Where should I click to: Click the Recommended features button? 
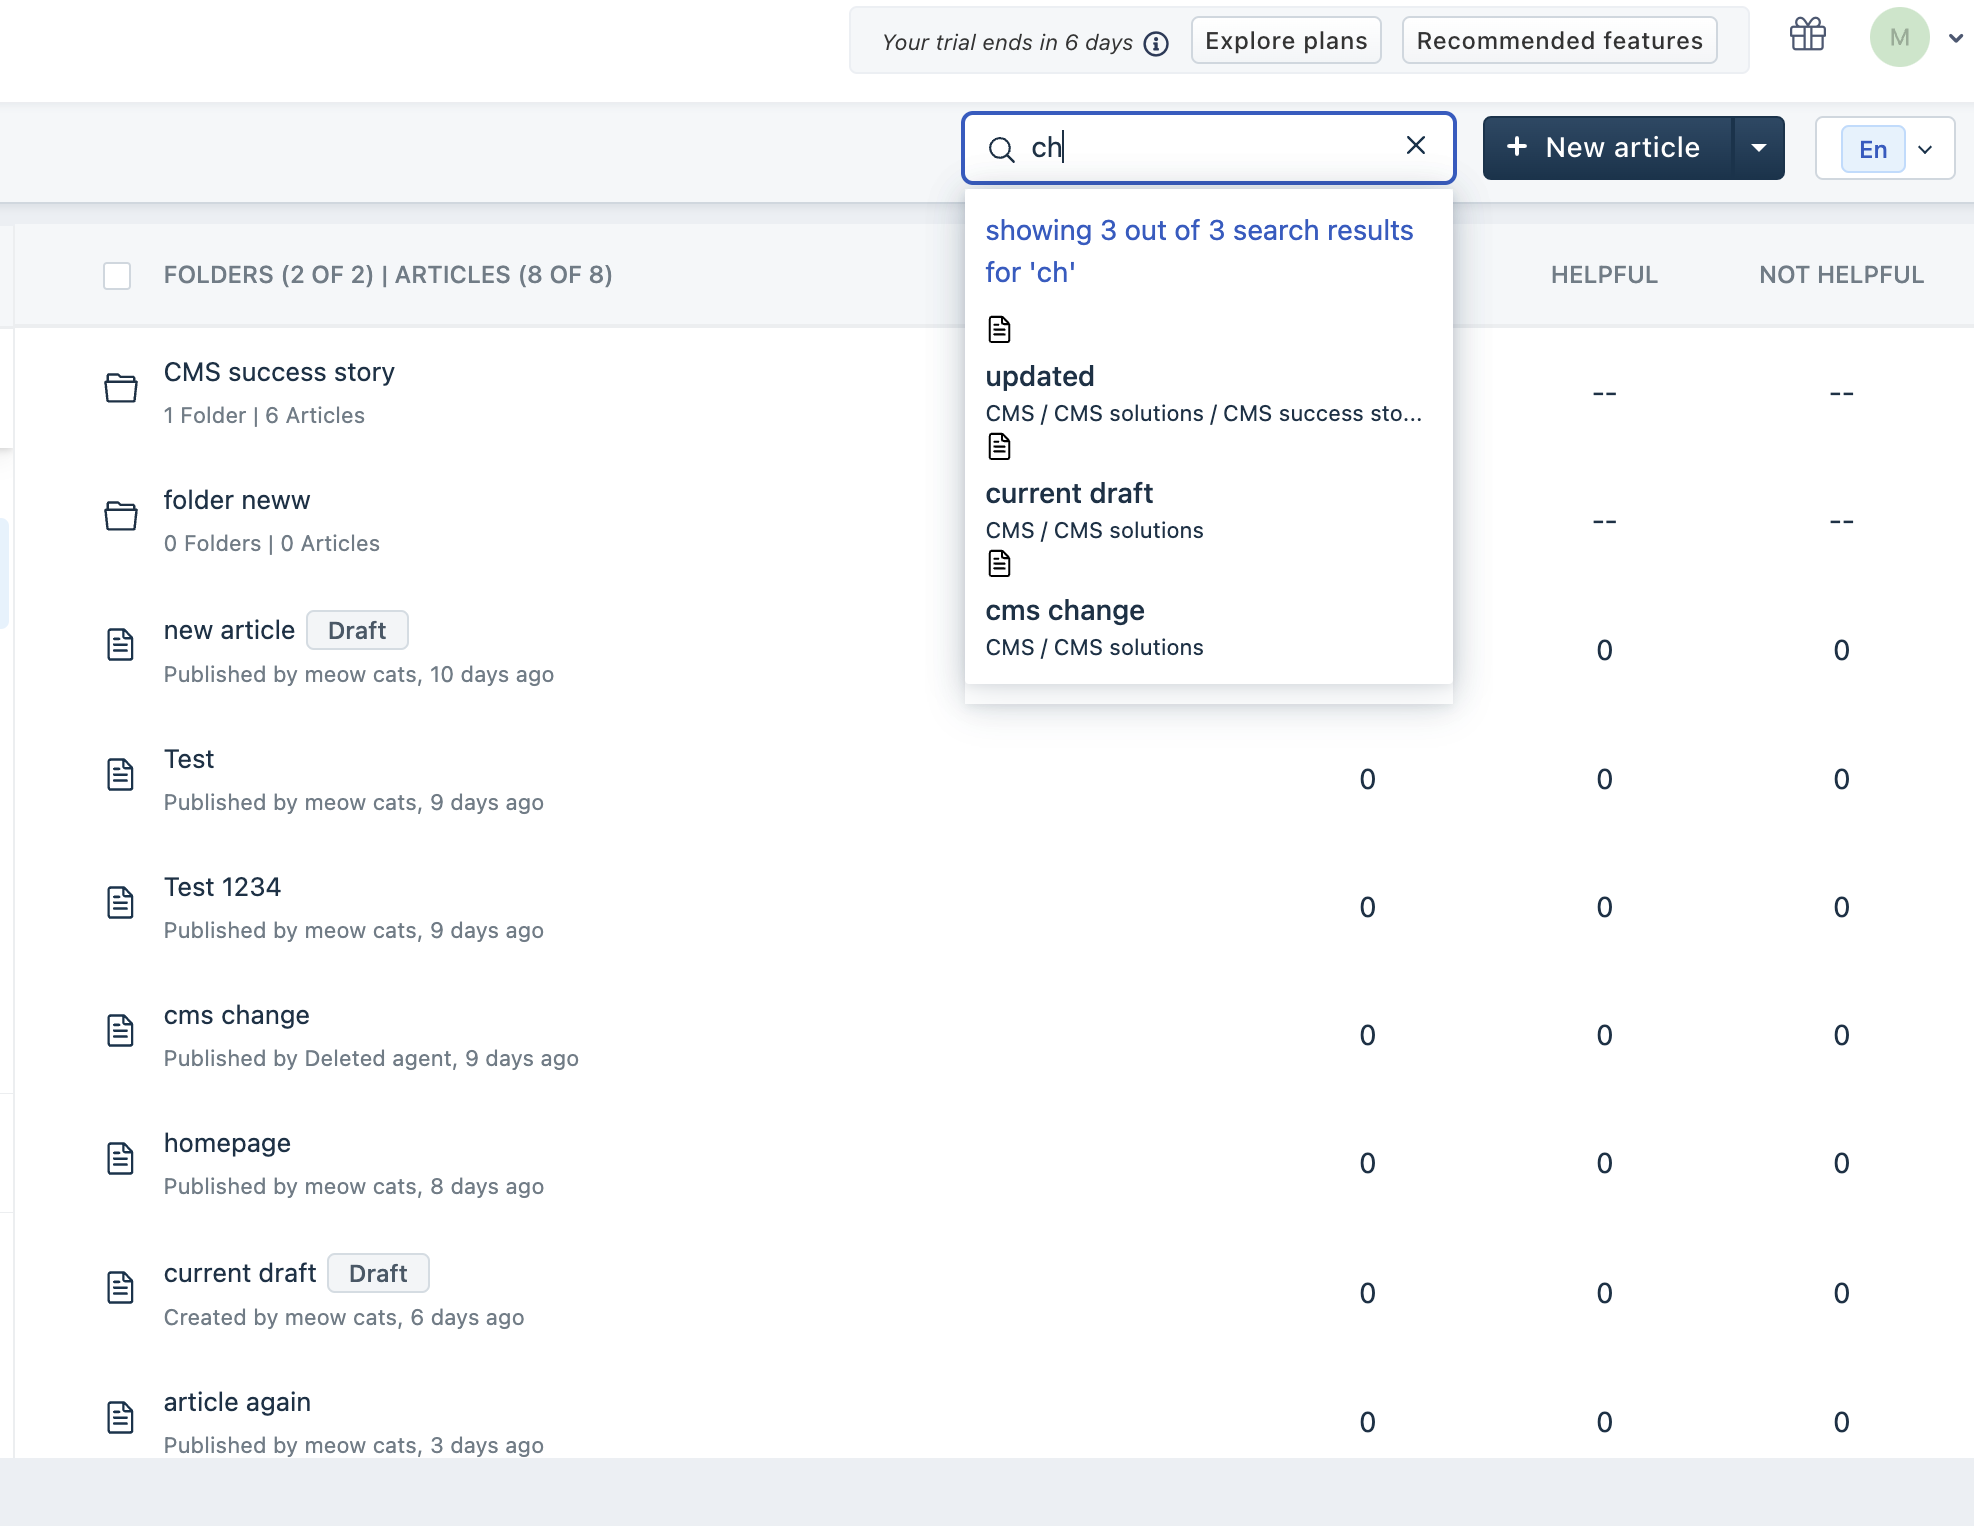[1558, 41]
